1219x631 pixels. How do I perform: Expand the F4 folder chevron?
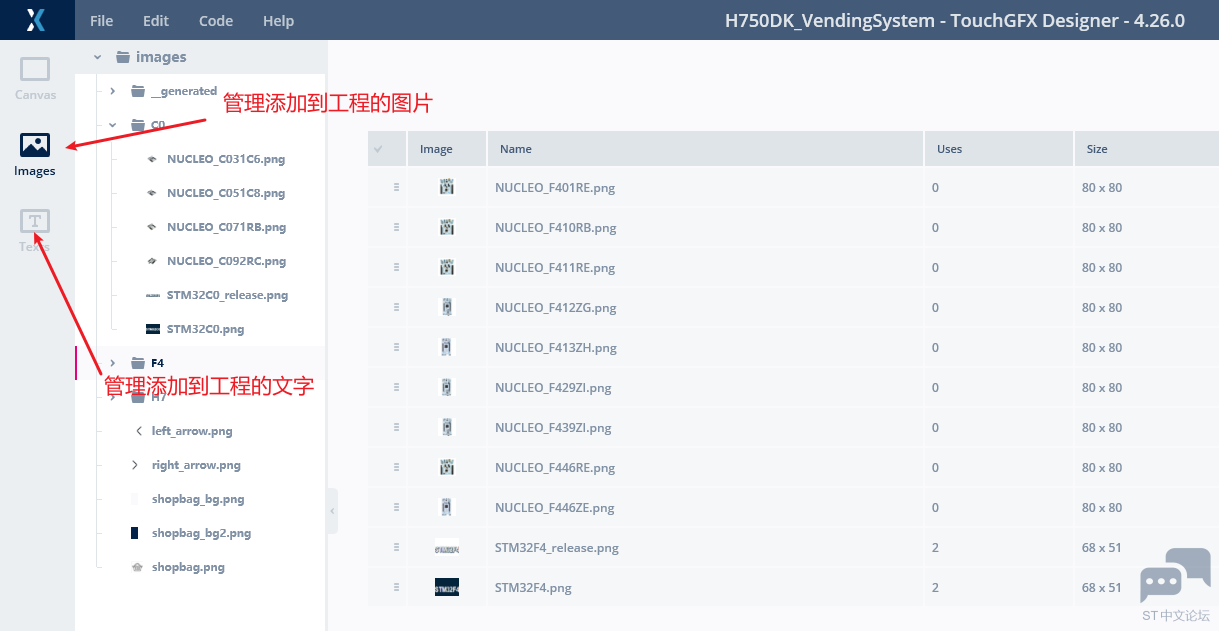tap(113, 363)
